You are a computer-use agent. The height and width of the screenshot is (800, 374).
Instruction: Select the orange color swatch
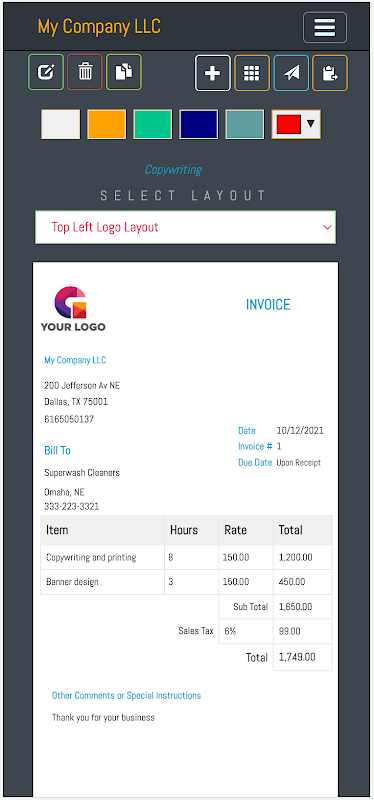point(107,124)
